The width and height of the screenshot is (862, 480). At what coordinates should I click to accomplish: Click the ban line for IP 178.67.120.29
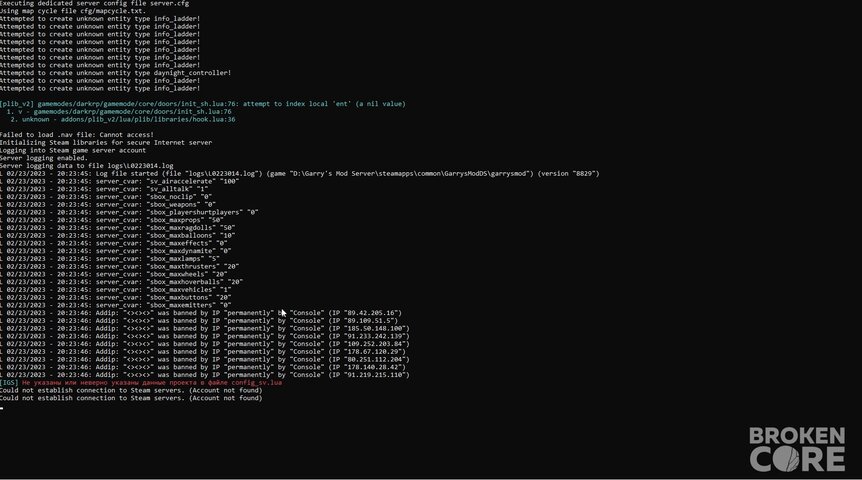click(x=203, y=351)
